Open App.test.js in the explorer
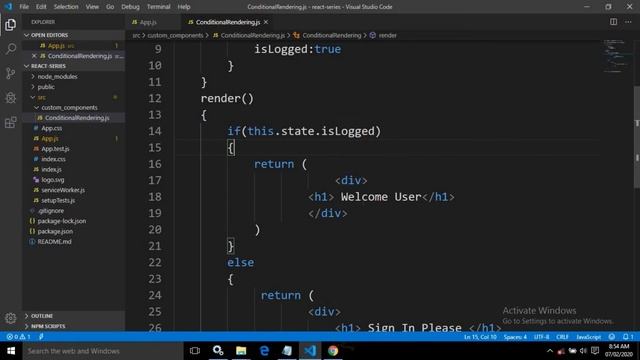Screen dimensions: 640x360 55,149
